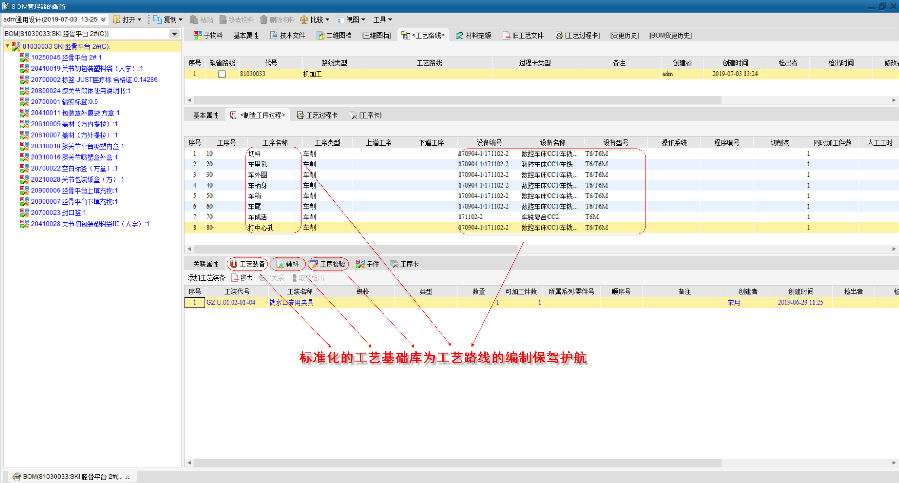899x483 pixels.
Task: Open the 打开 toolbar dropdown
Action: coord(127,19)
